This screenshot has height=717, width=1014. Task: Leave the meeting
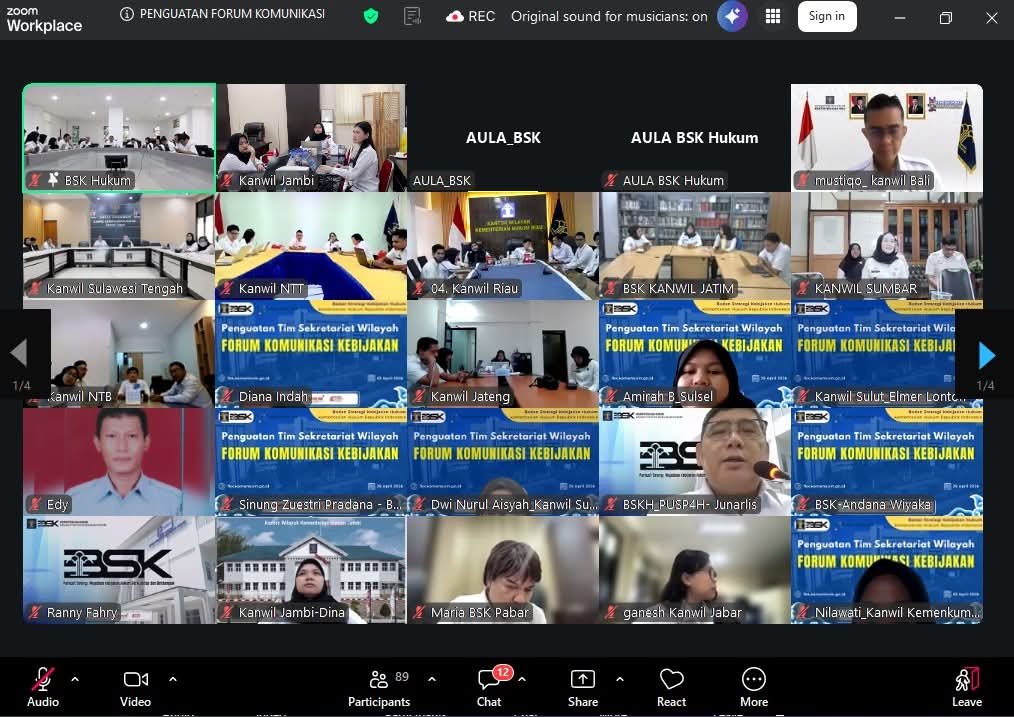966,687
